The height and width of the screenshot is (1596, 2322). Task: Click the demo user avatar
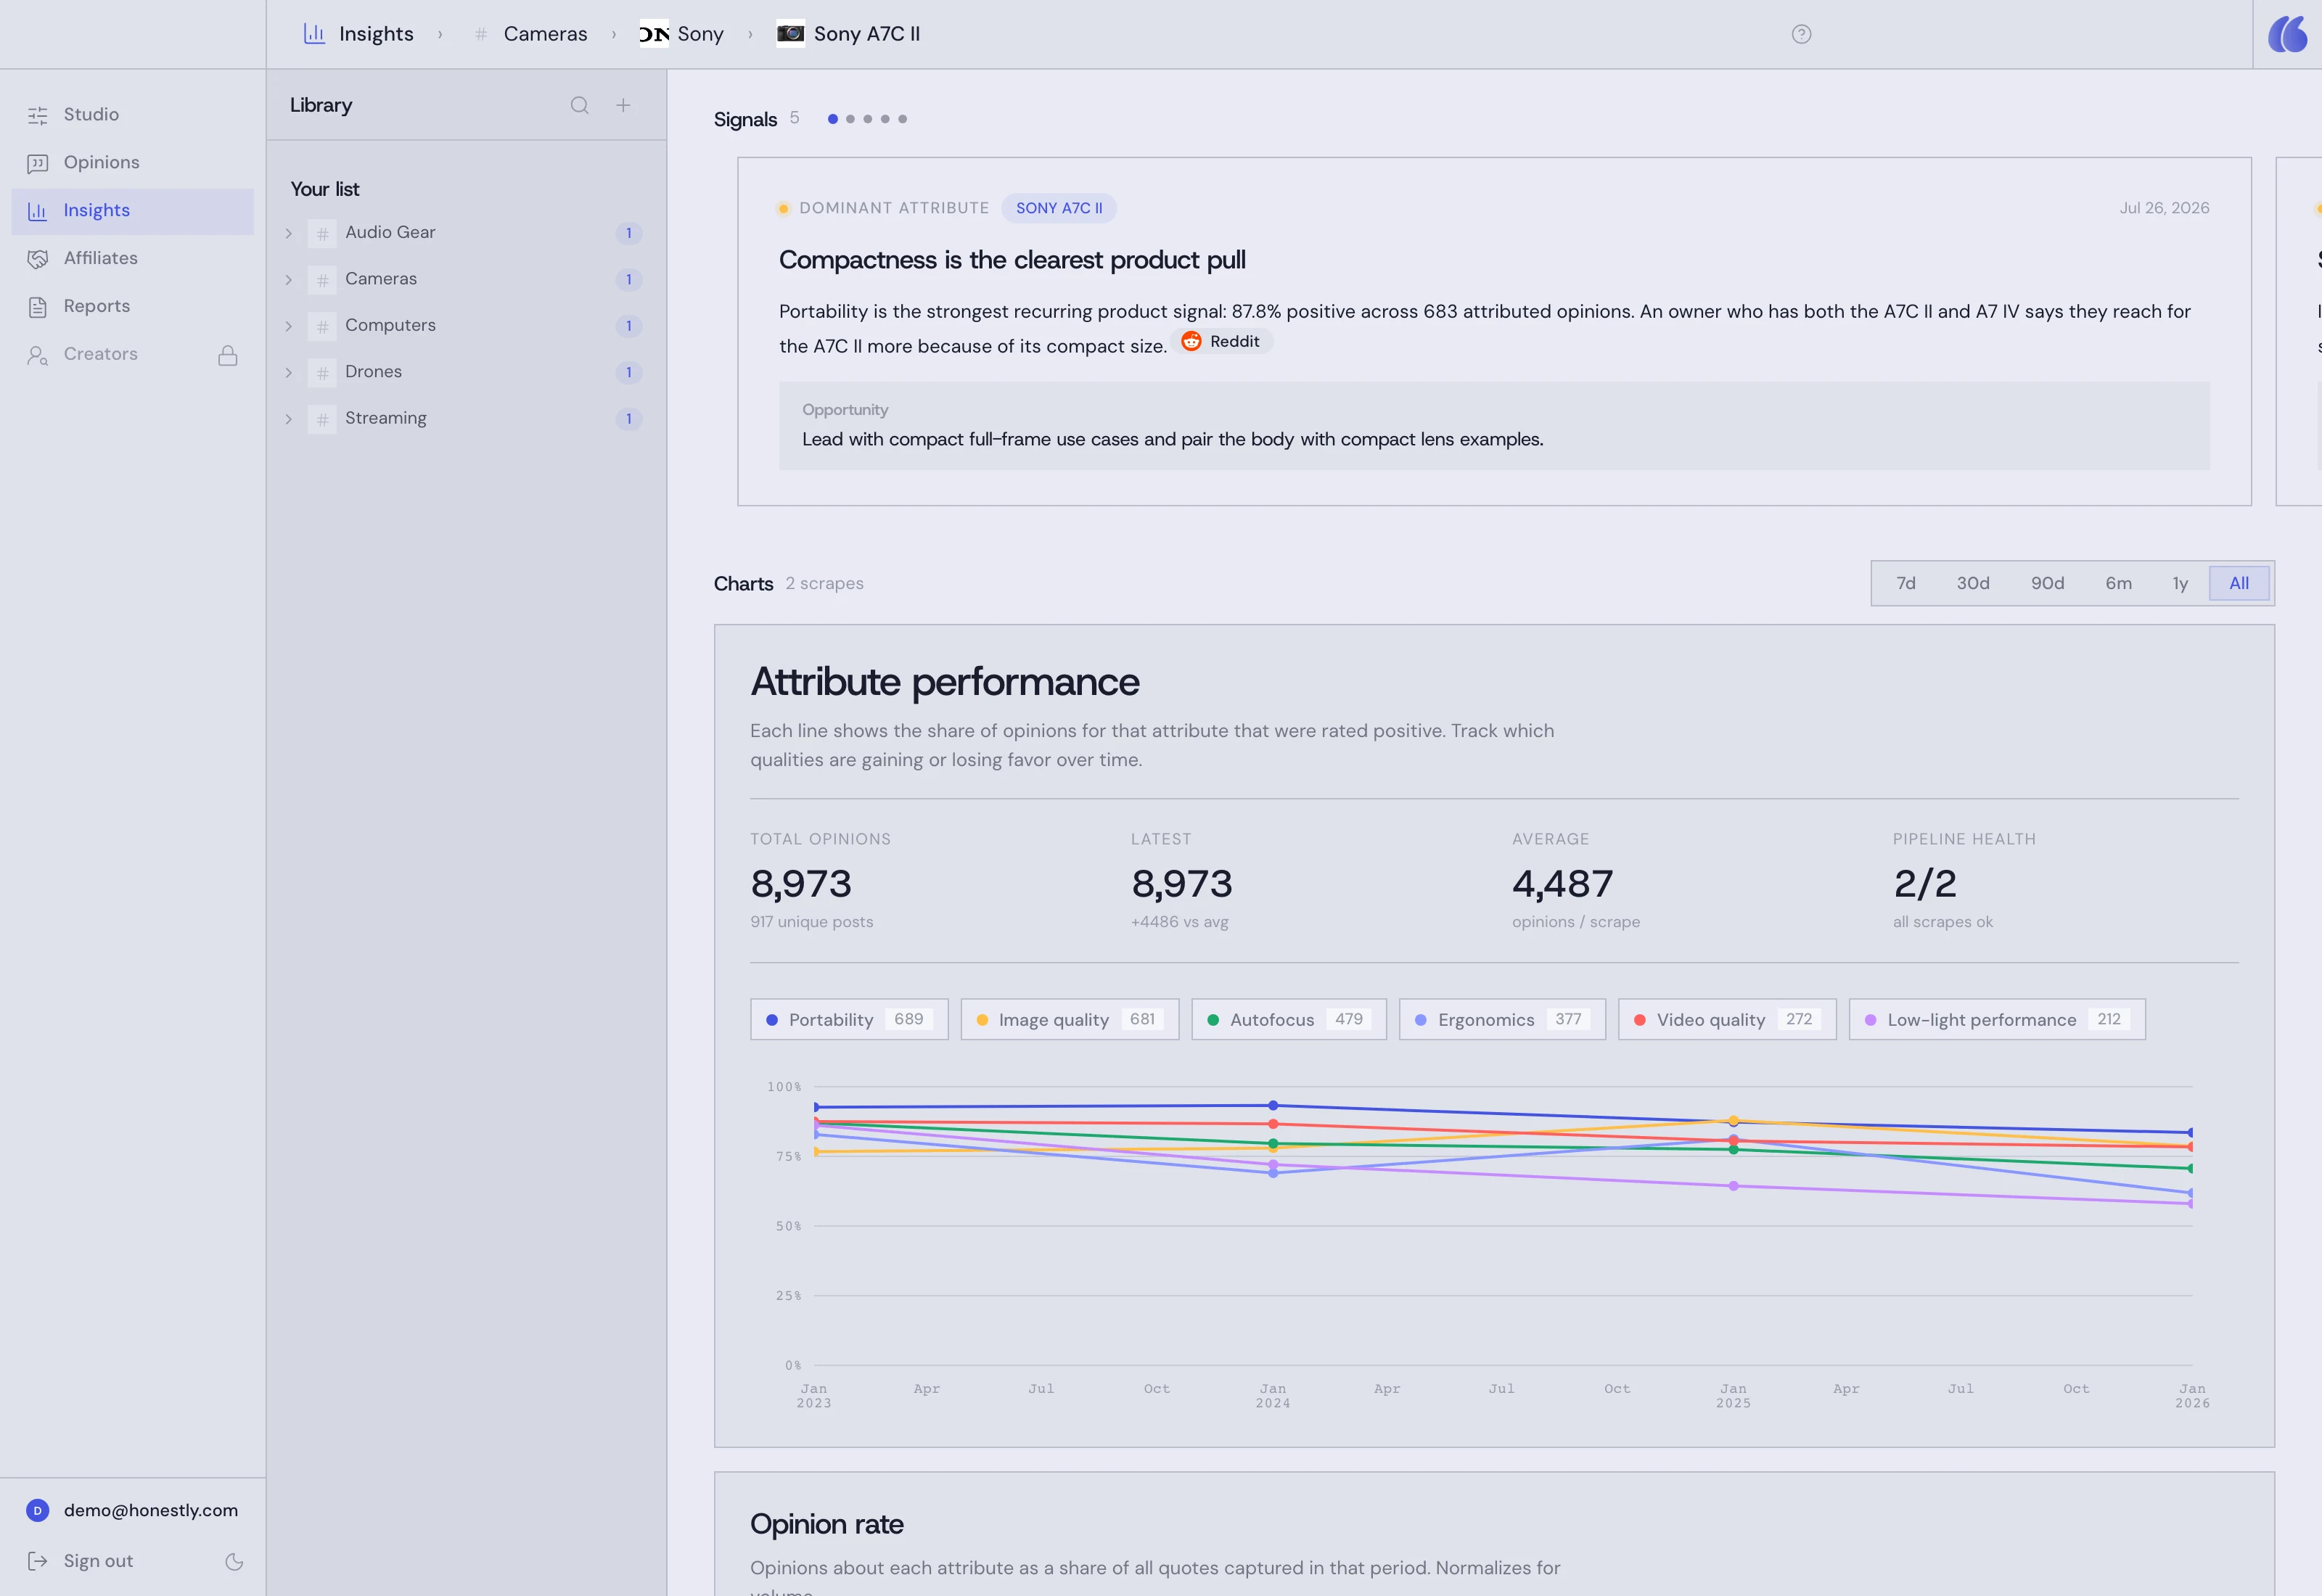point(38,1510)
